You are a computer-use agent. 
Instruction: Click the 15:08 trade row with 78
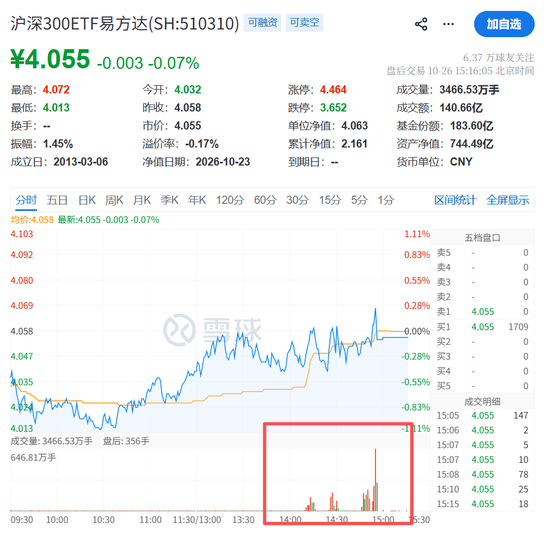click(x=482, y=474)
